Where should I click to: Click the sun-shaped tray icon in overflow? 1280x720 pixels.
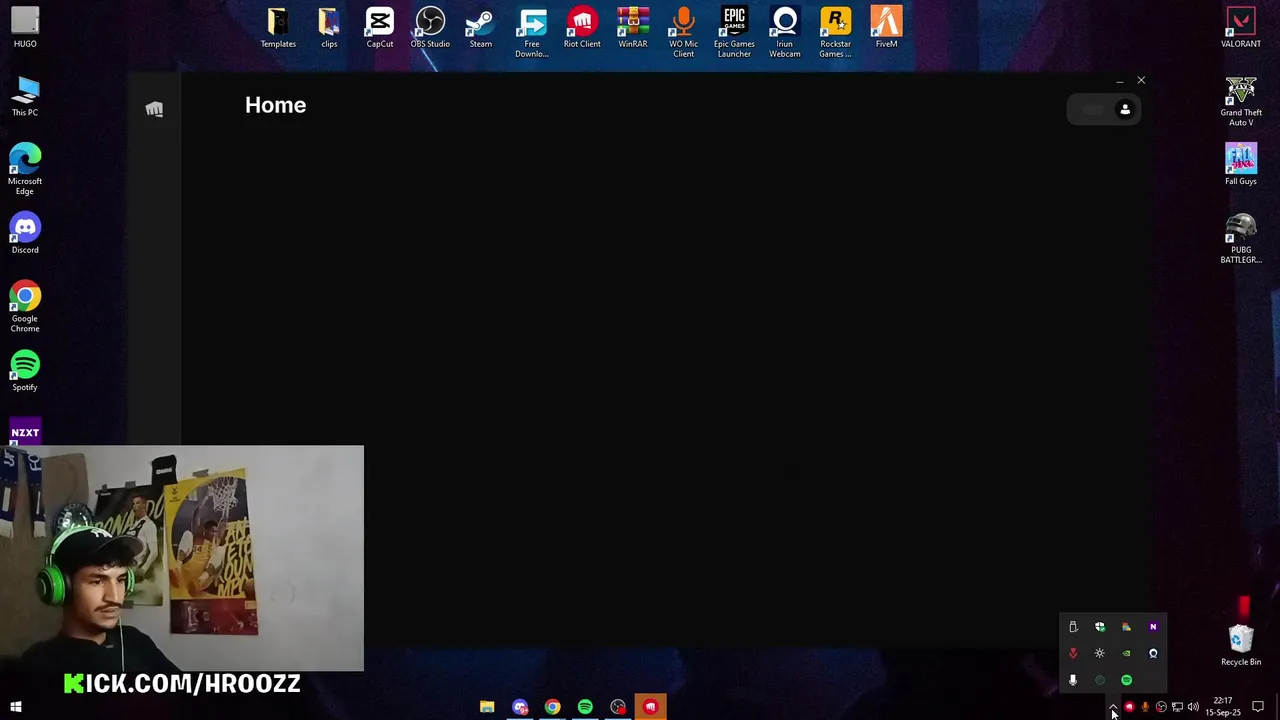1100,653
